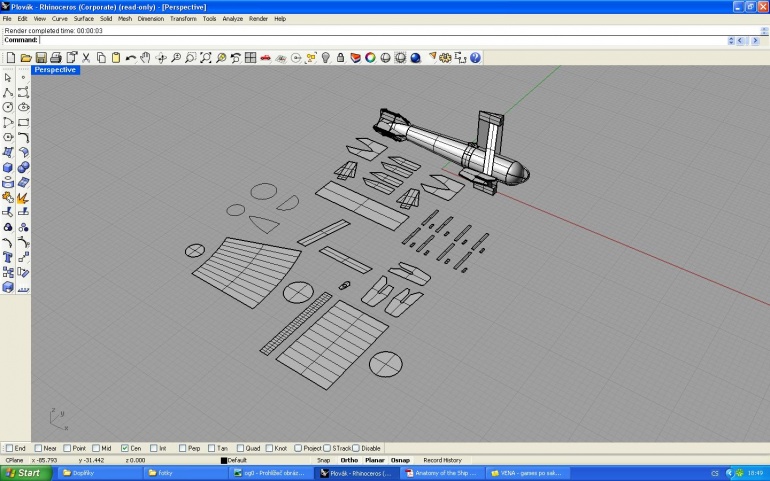Uncheck the Cen osnap checkbox
This screenshot has height=481, width=770.
coord(125,448)
